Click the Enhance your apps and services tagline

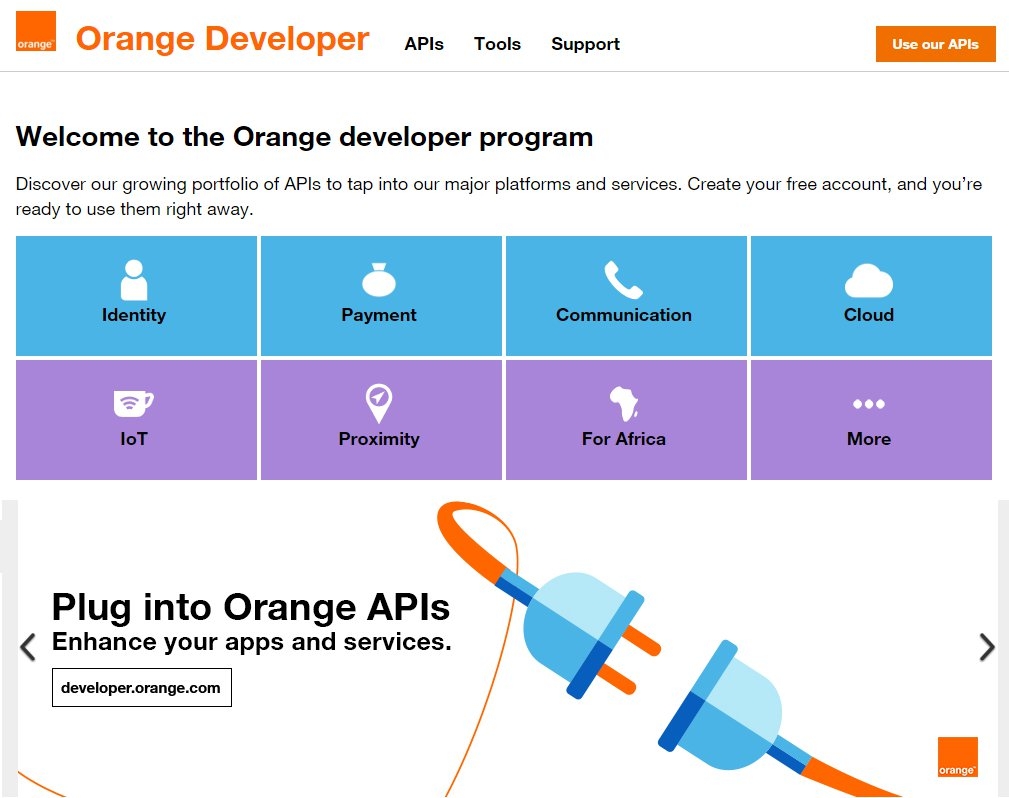pyautogui.click(x=252, y=642)
